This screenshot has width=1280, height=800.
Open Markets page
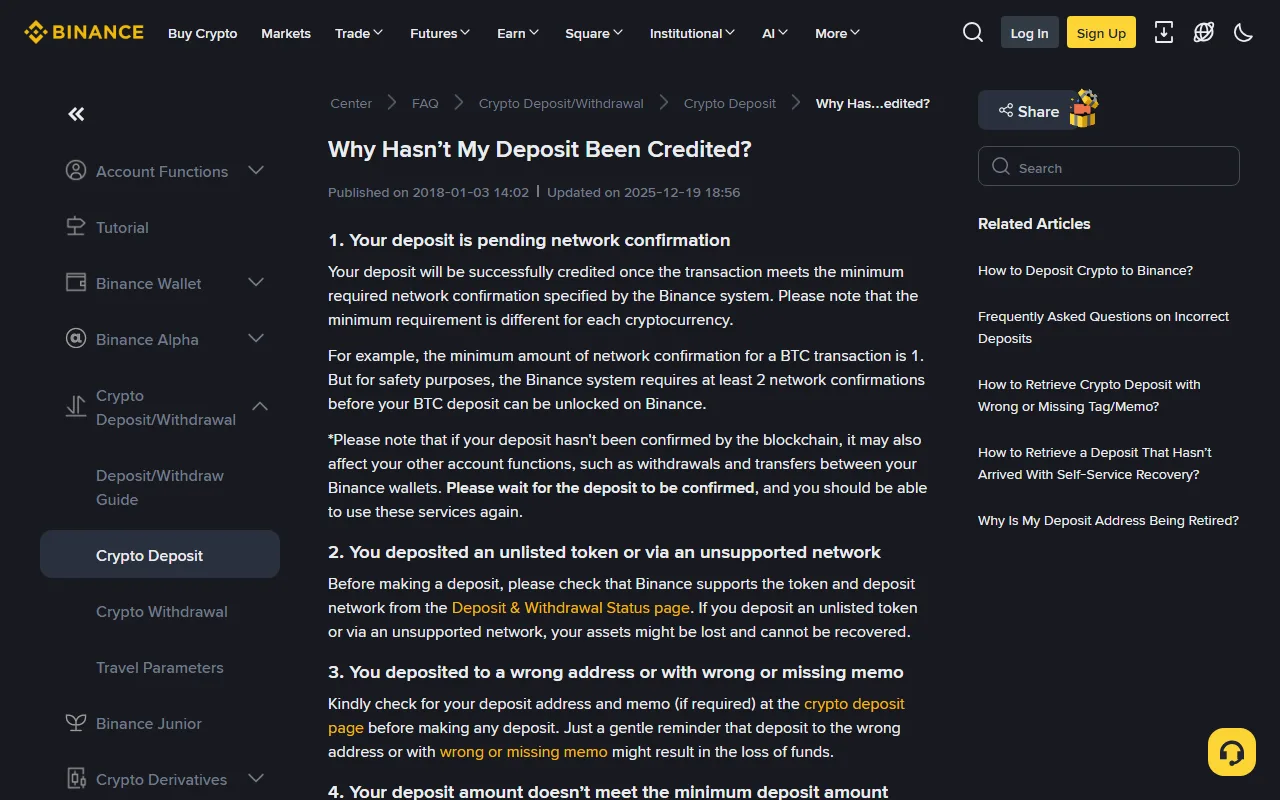286,33
